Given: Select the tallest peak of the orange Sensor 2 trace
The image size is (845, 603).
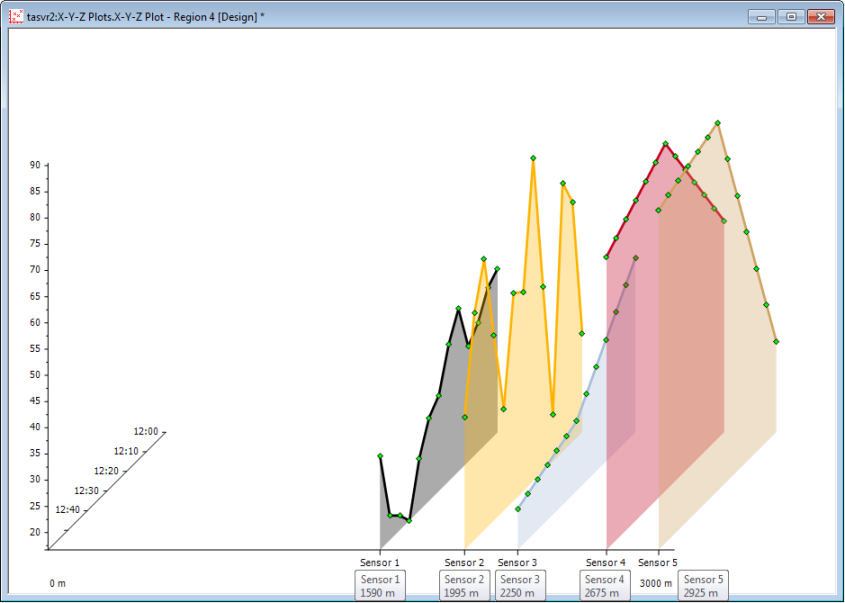Looking at the screenshot, I should pos(533,158).
